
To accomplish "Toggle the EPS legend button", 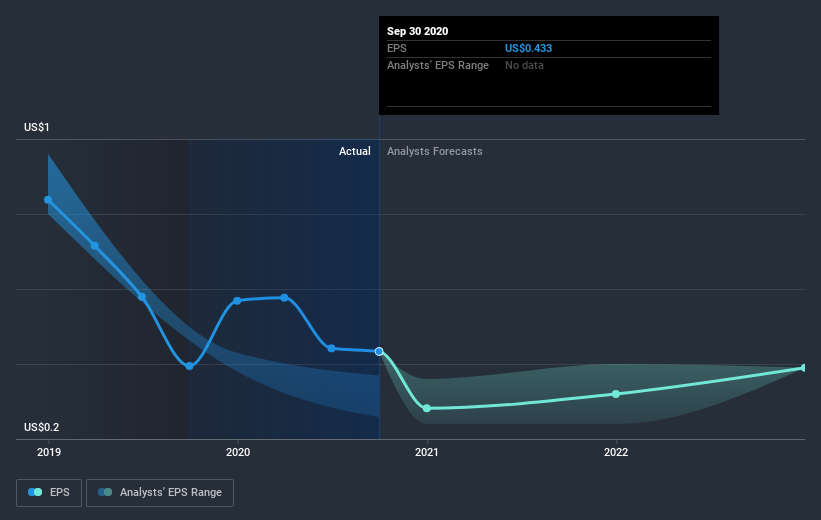I will point(49,493).
